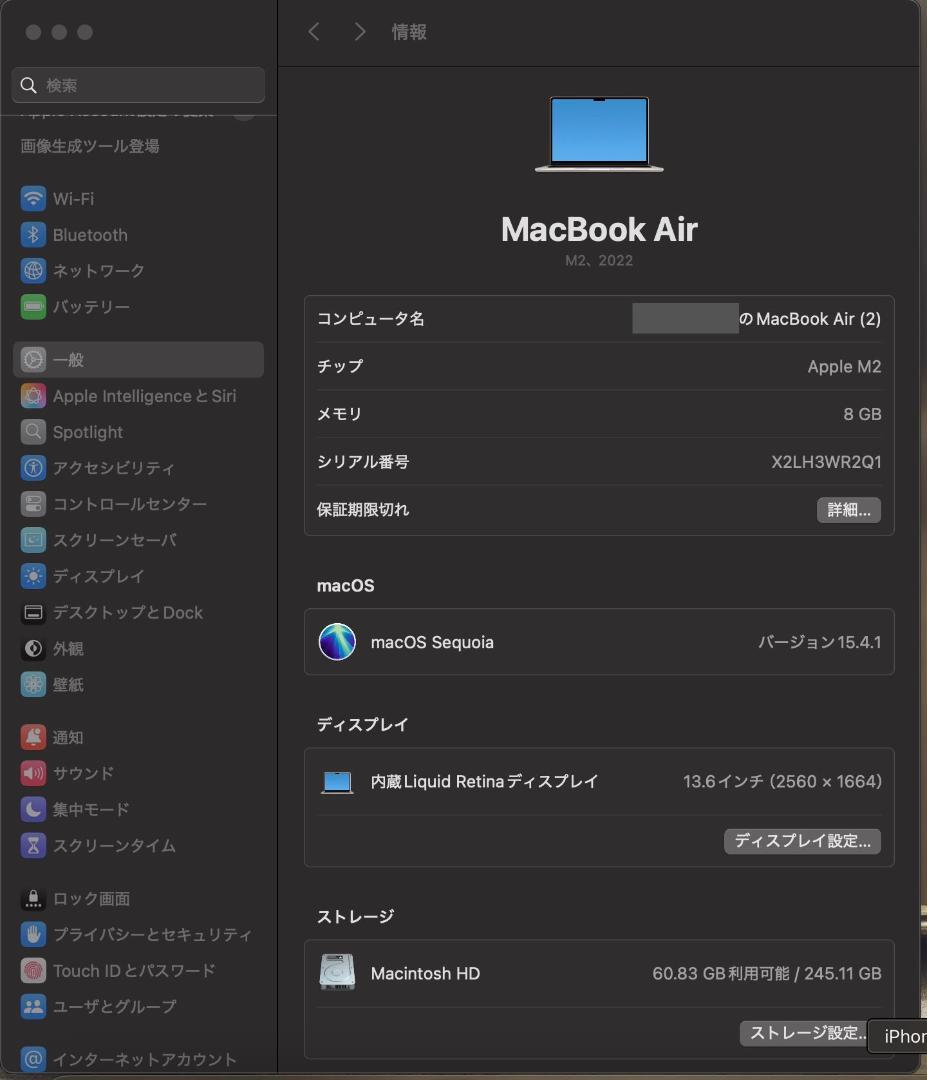Viewport: 927px width, 1080px height.
Task: Click 詳細 next to 保証期限切れ
Action: point(848,510)
